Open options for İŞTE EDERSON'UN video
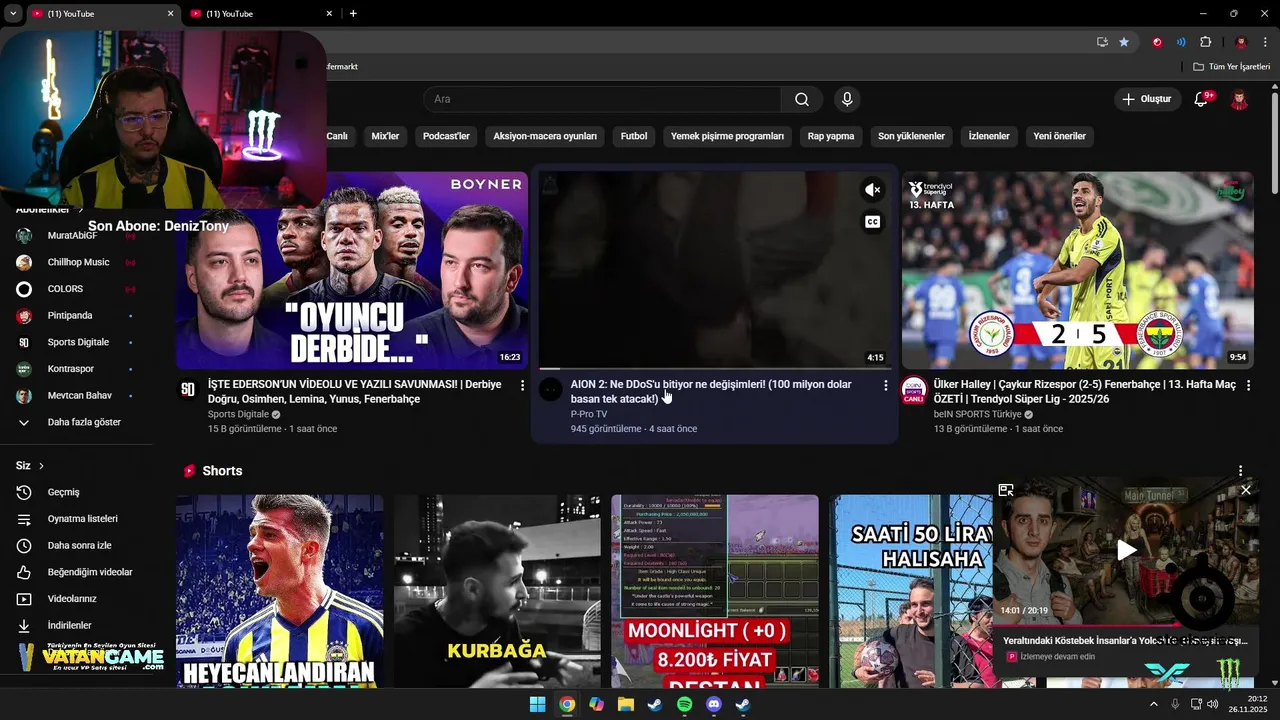 [x=522, y=385]
